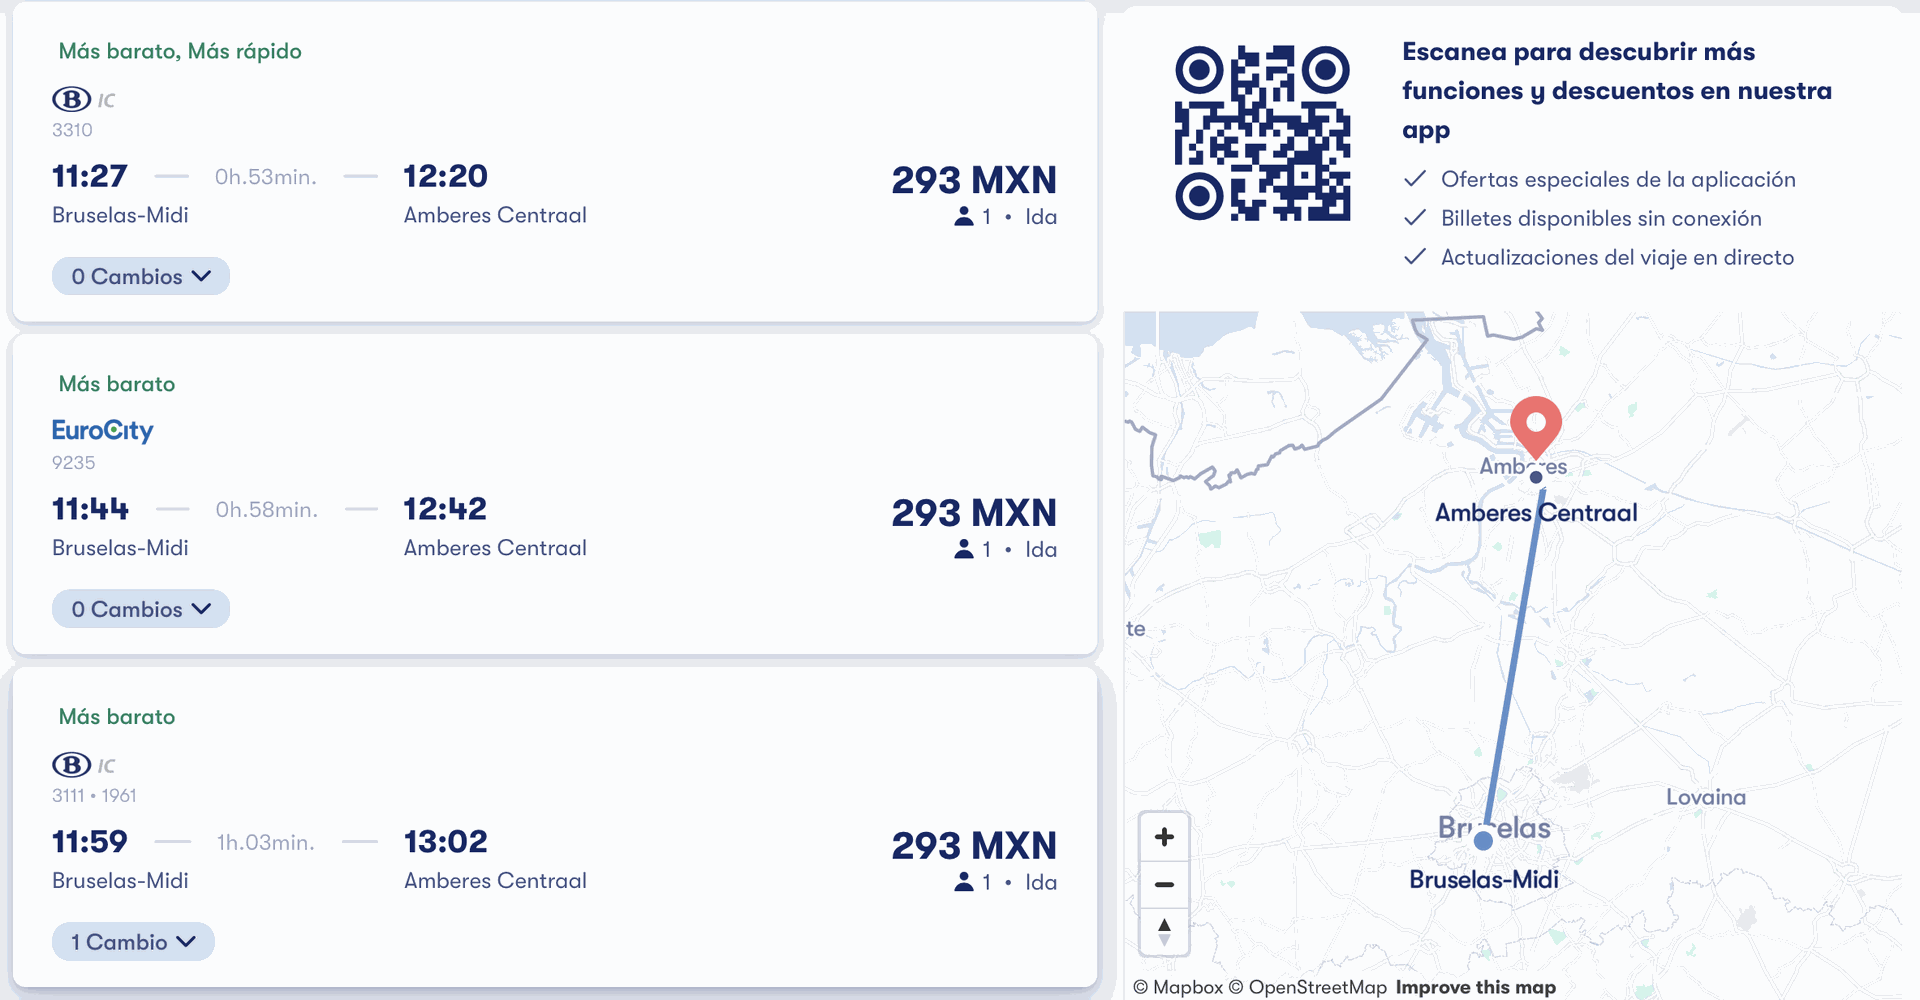This screenshot has width=1920, height=1000.
Task: Reset map compass bearing to north
Action: (x=1164, y=931)
